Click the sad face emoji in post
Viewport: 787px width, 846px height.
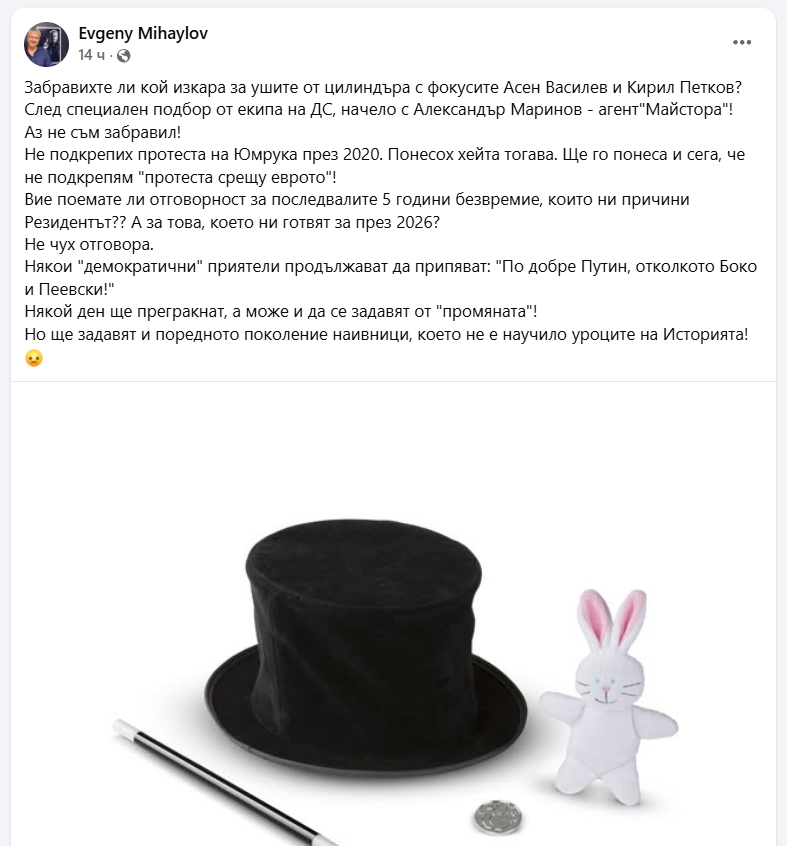(x=34, y=358)
